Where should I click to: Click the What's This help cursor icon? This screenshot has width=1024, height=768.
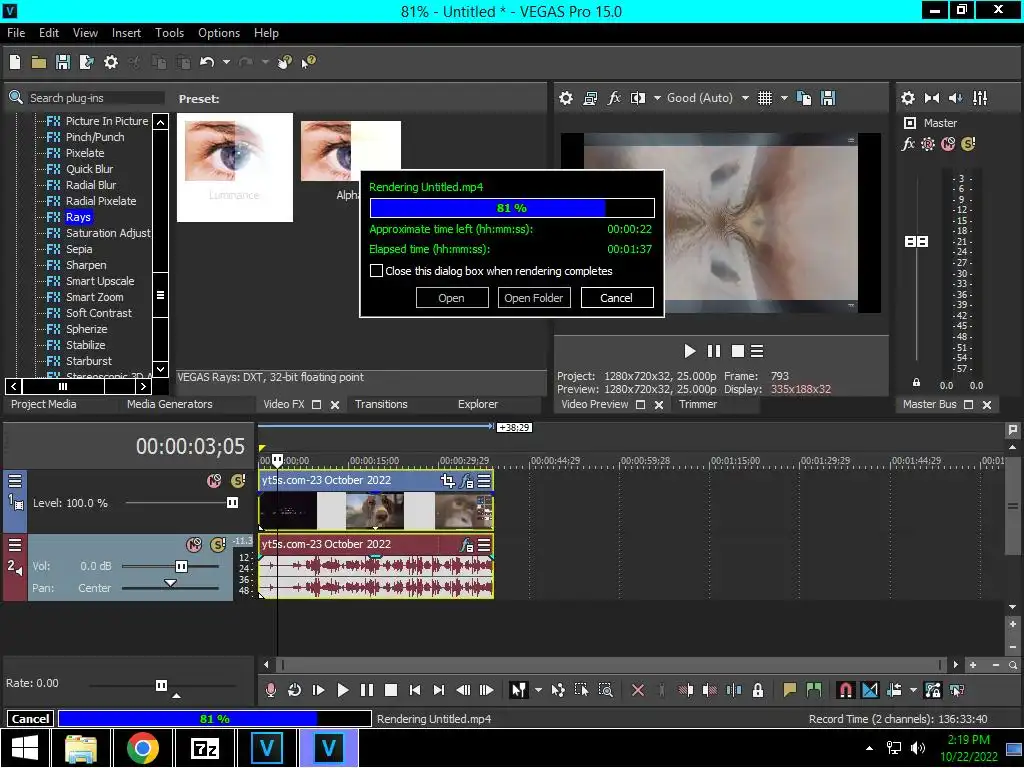[308, 62]
